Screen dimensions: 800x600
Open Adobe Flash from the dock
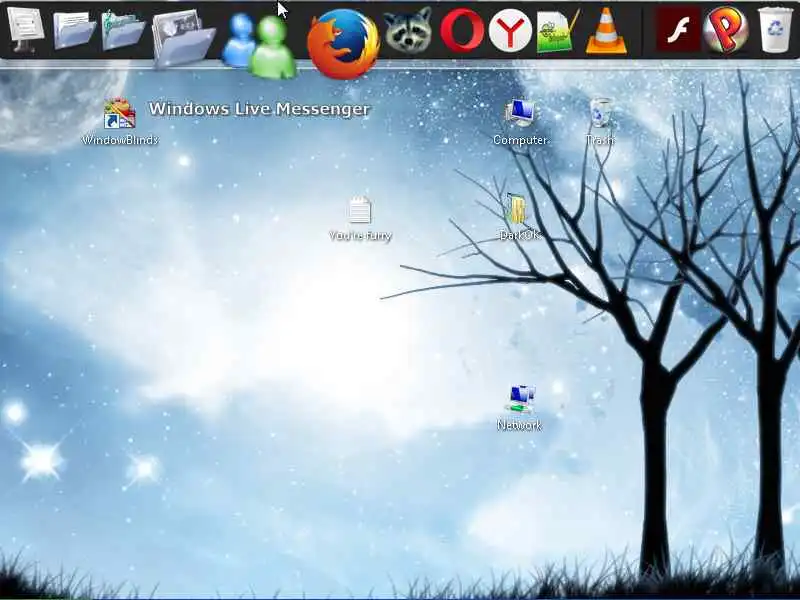678,31
